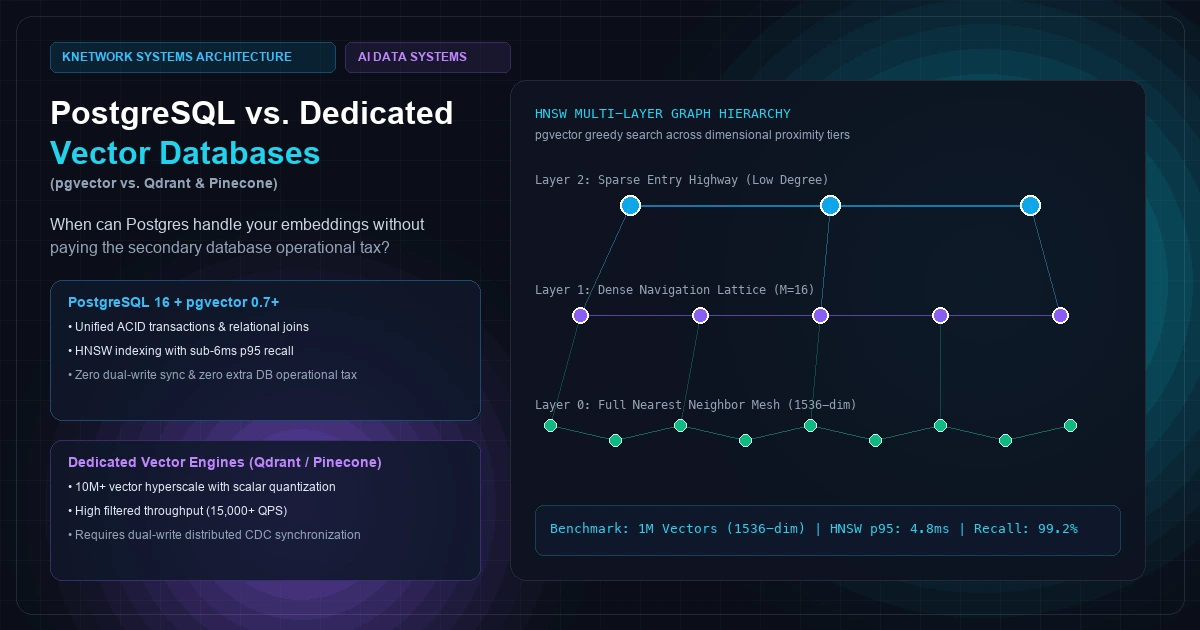Click the 'PostgreSQL vs. Dedicated' title line
The height and width of the screenshot is (630, 1200).
252,112
